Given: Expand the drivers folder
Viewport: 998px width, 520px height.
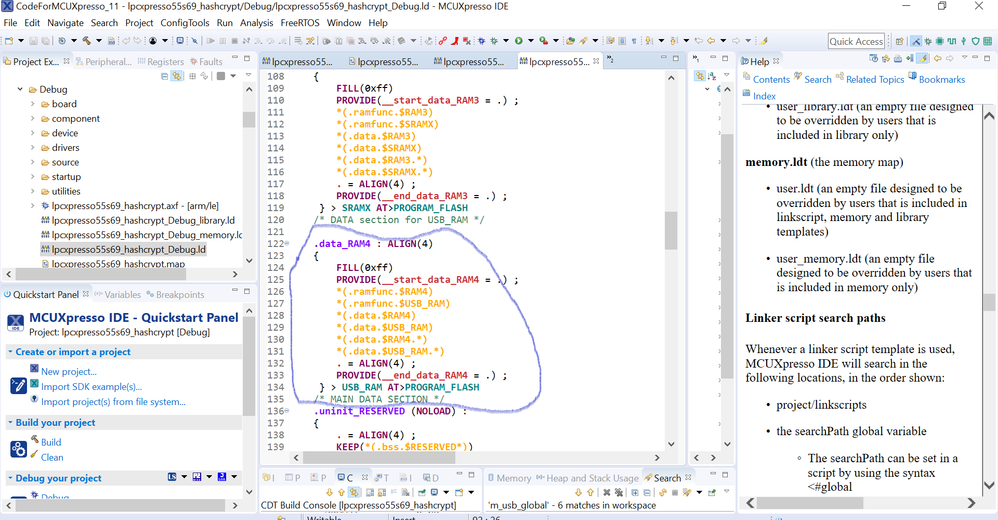Looking at the screenshot, I should pos(32,148).
